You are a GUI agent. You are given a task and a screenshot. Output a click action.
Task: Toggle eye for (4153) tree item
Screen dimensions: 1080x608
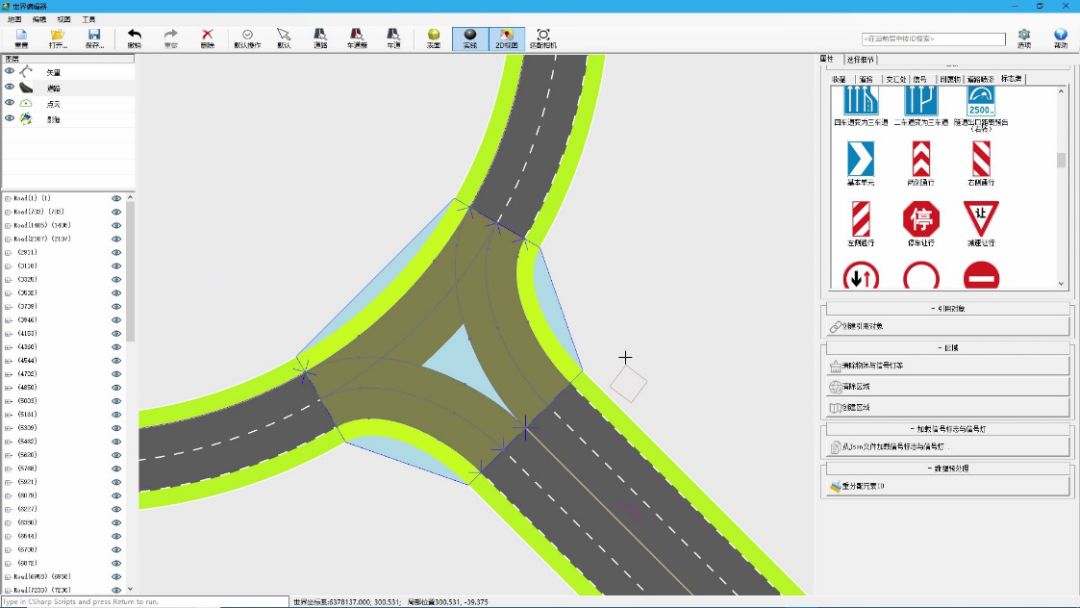click(x=116, y=333)
